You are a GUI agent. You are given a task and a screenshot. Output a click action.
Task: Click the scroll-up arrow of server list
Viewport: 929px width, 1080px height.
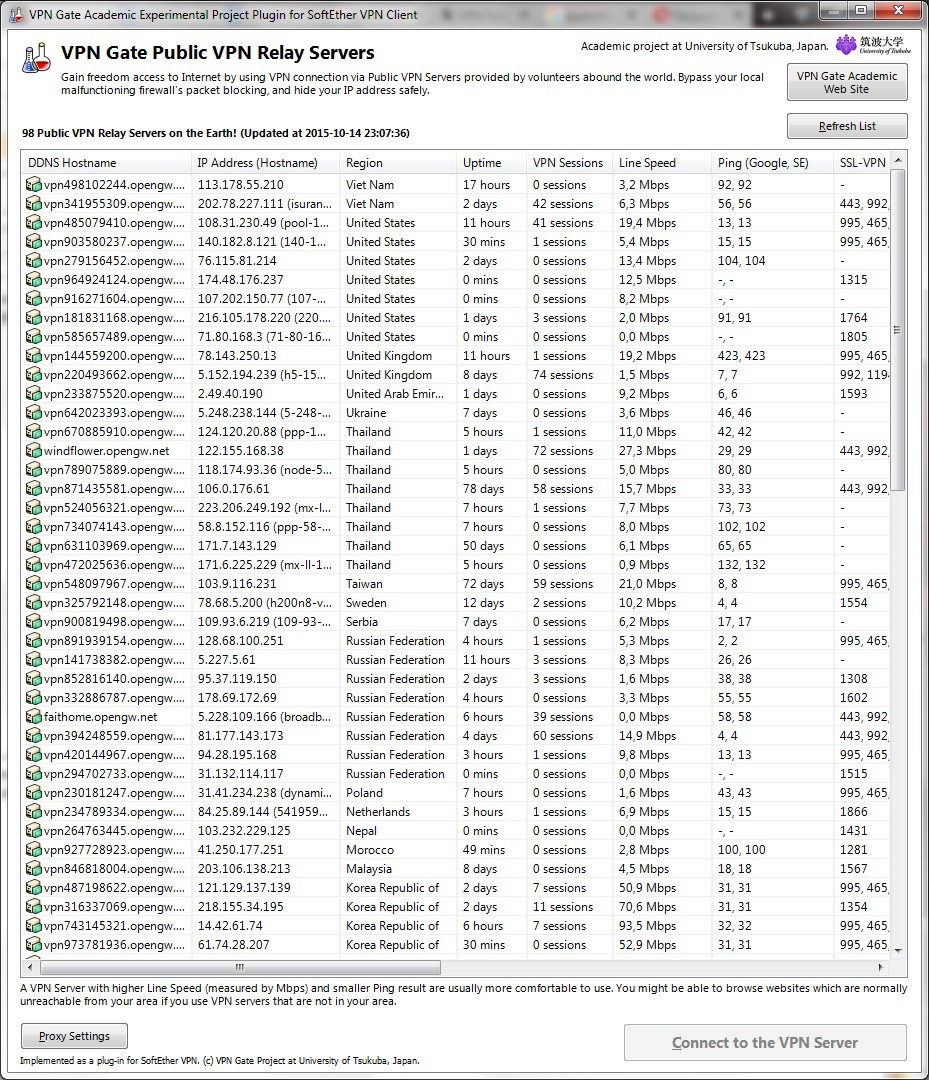897,160
